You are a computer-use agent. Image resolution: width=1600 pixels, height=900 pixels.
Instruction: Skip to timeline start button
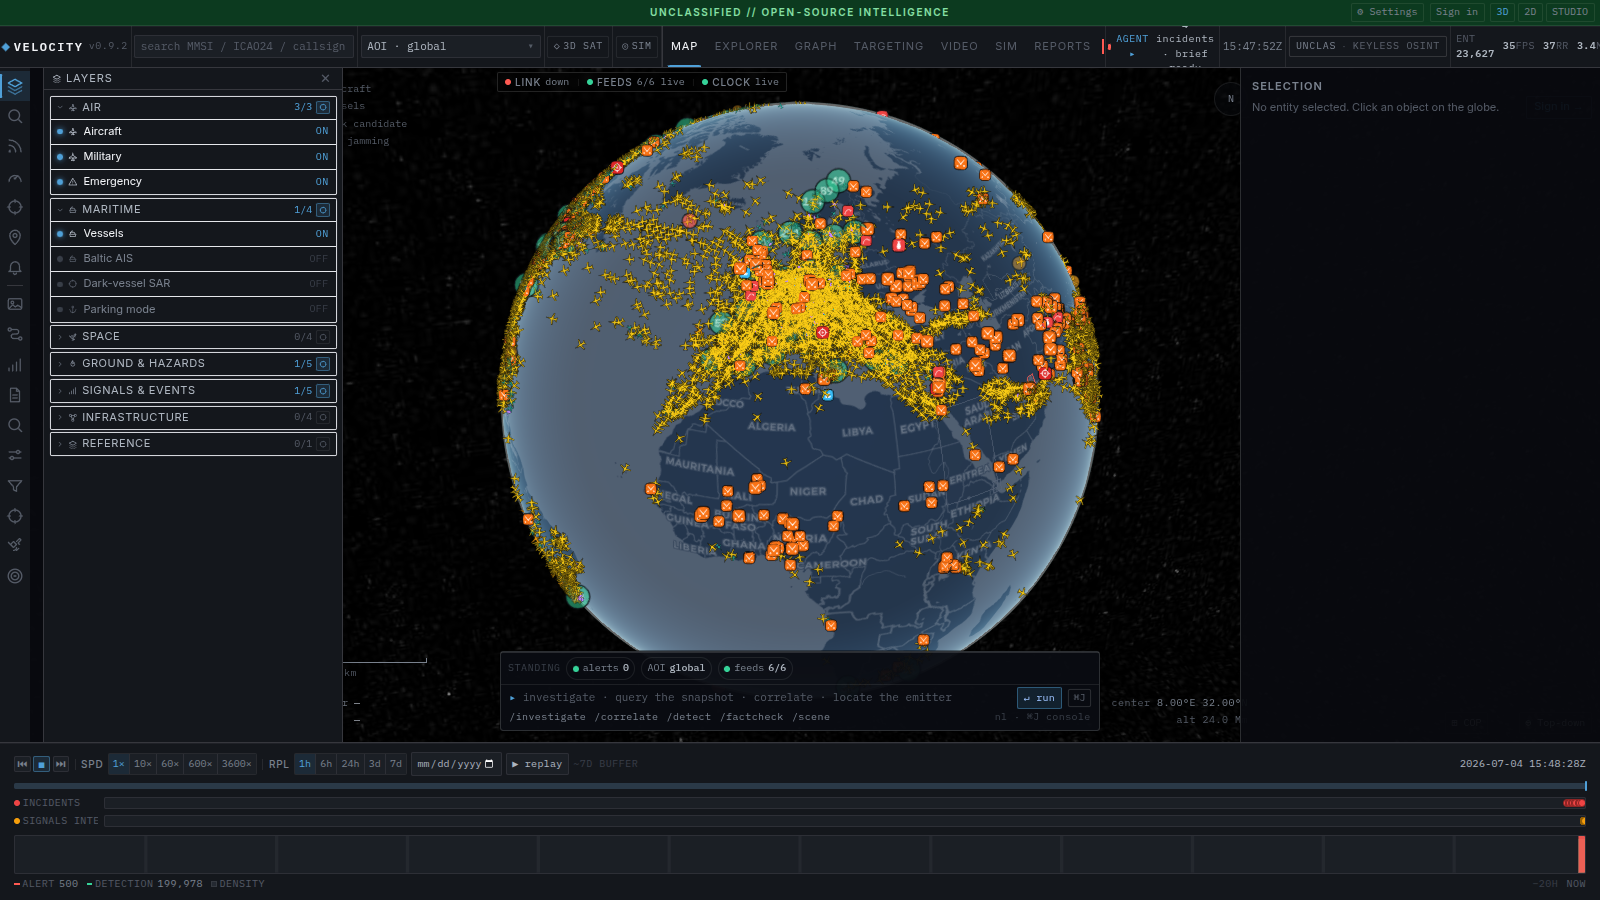(x=22, y=764)
